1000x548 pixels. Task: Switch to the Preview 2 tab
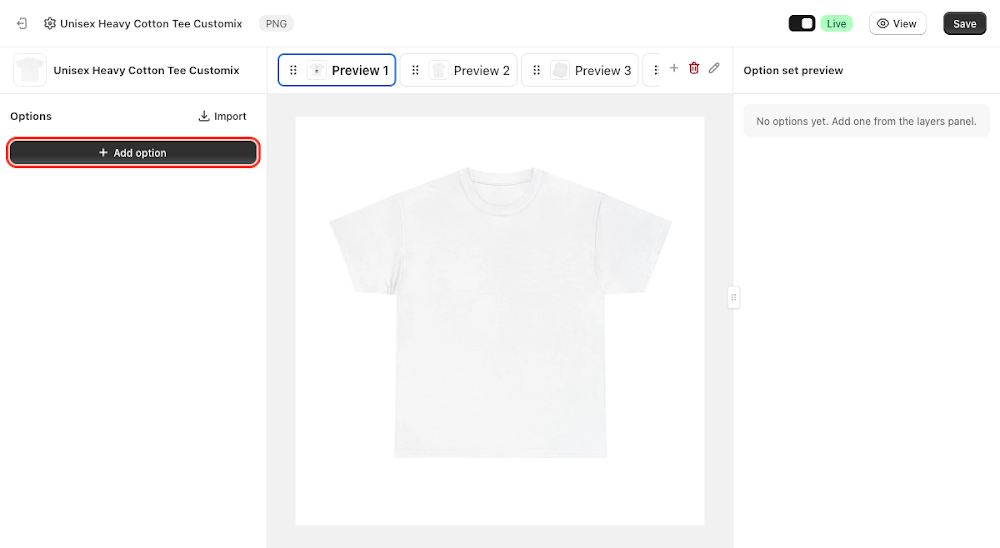point(459,70)
